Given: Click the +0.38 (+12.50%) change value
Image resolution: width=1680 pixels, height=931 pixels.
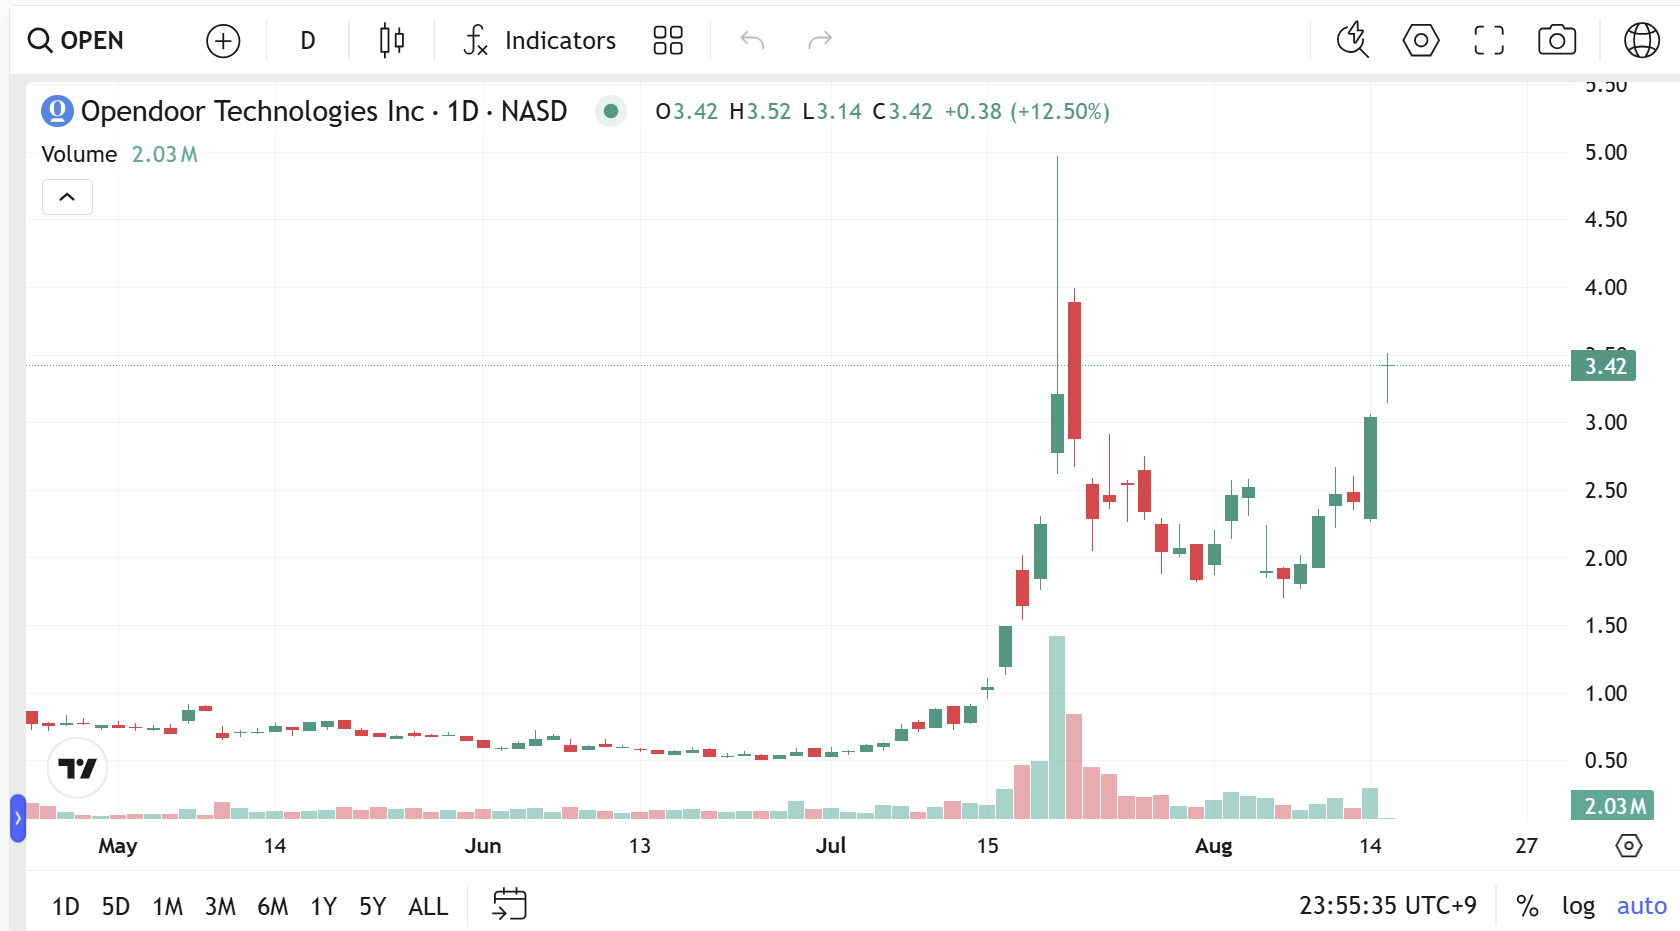Looking at the screenshot, I should coord(1027,111).
